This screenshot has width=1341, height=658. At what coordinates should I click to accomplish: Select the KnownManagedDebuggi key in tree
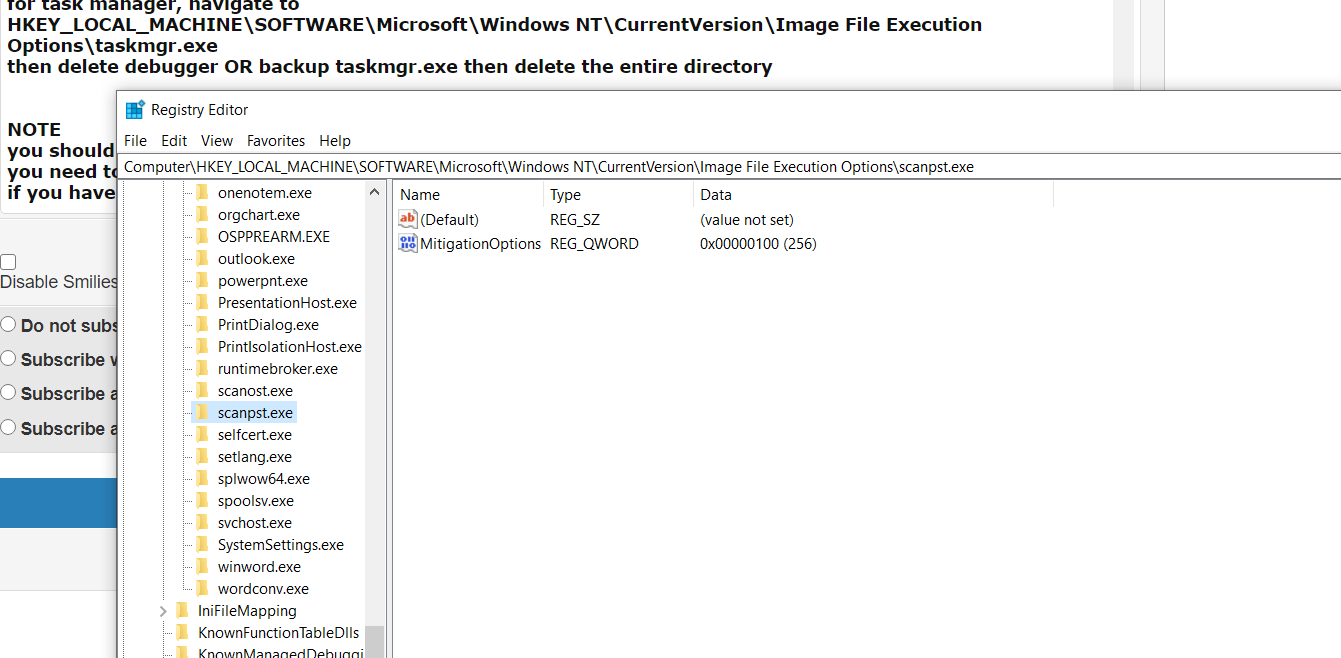tap(280, 653)
